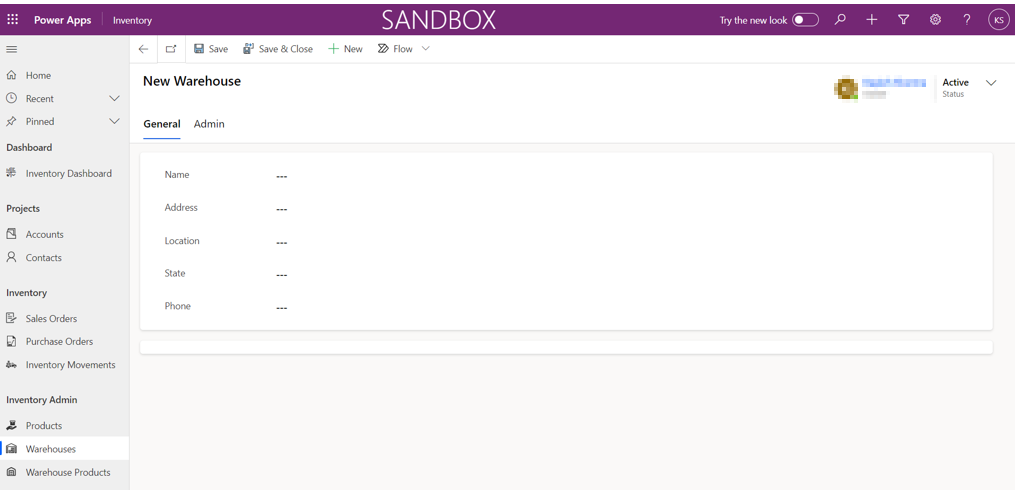
Task: Expand the Recent section chevron
Action: pyautogui.click(x=114, y=98)
